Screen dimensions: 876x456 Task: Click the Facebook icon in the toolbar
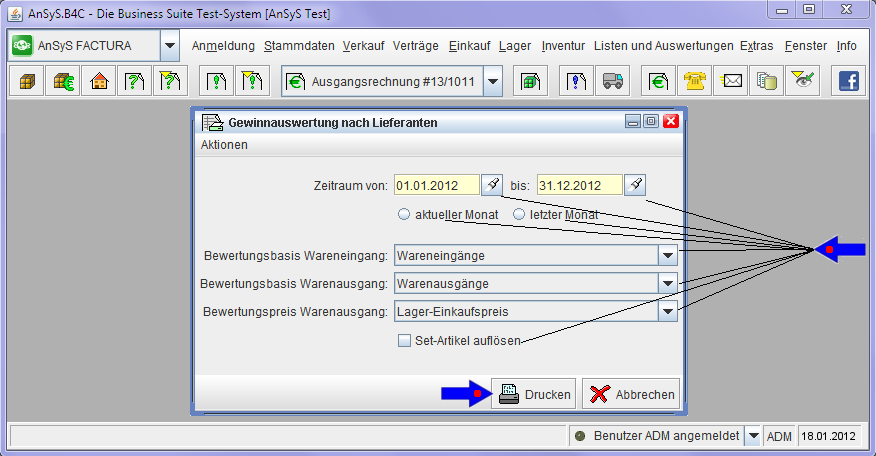pos(849,81)
